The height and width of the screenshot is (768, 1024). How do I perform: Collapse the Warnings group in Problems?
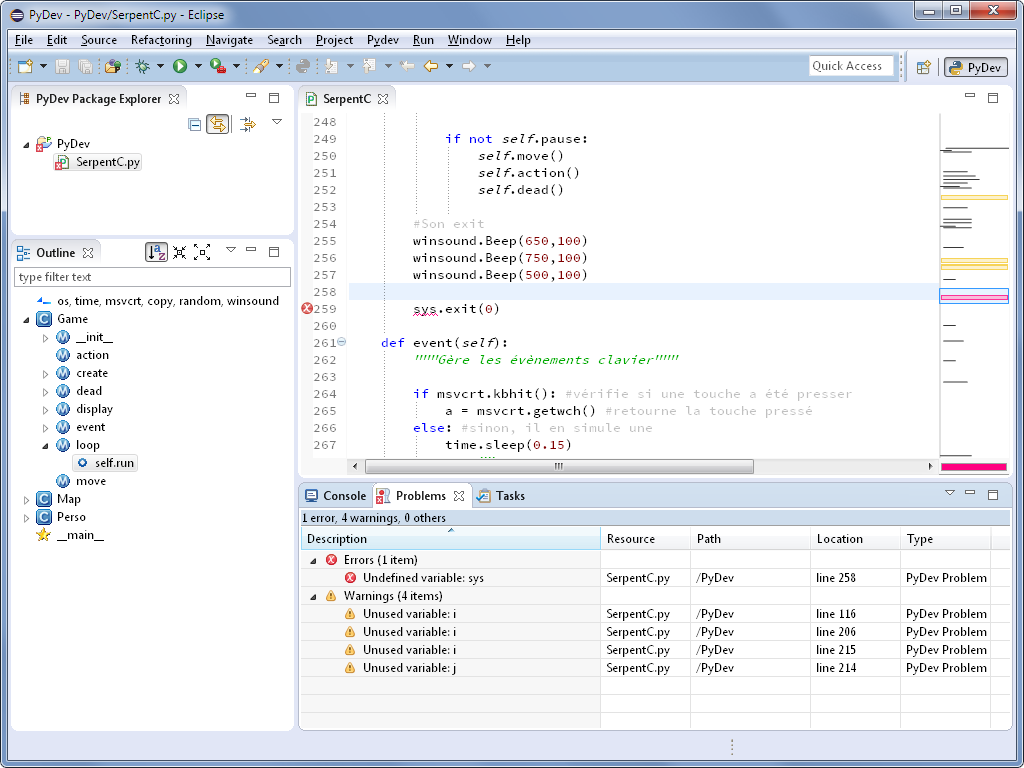tap(313, 596)
